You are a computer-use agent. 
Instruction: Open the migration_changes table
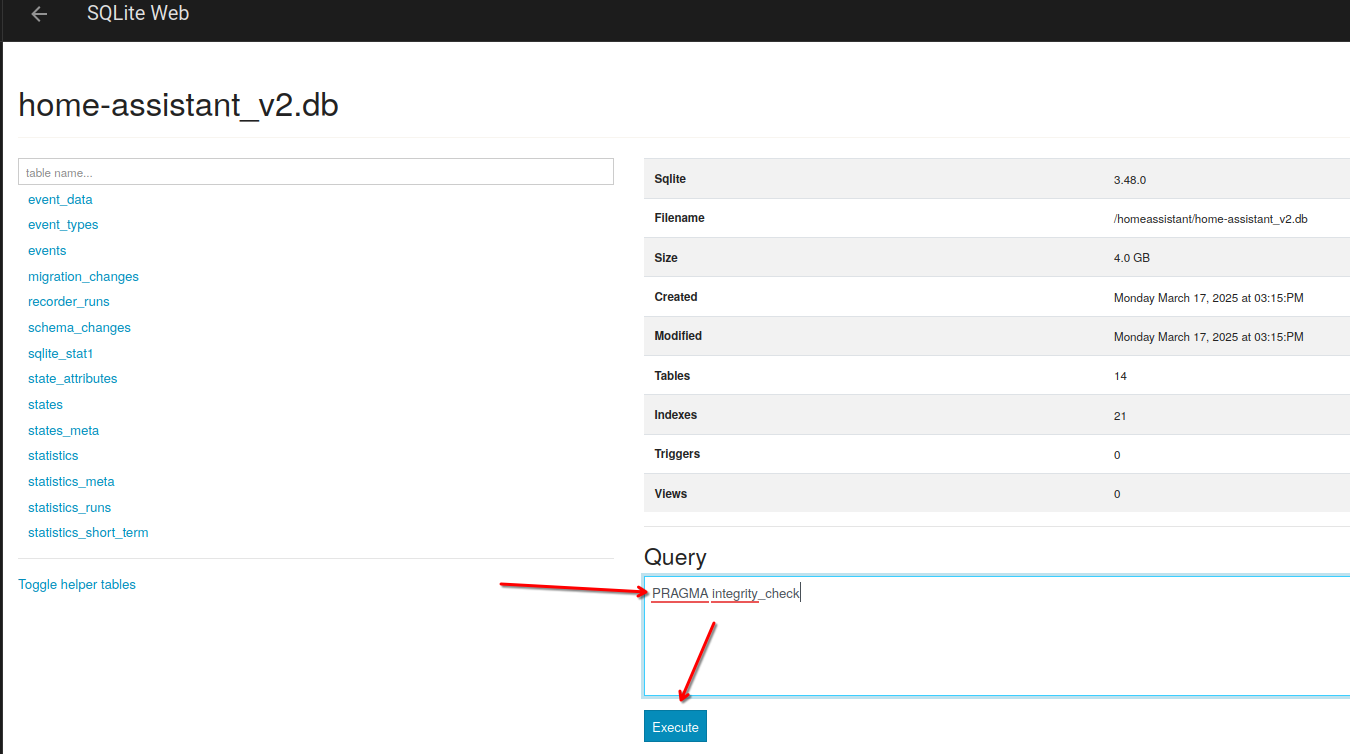click(83, 276)
